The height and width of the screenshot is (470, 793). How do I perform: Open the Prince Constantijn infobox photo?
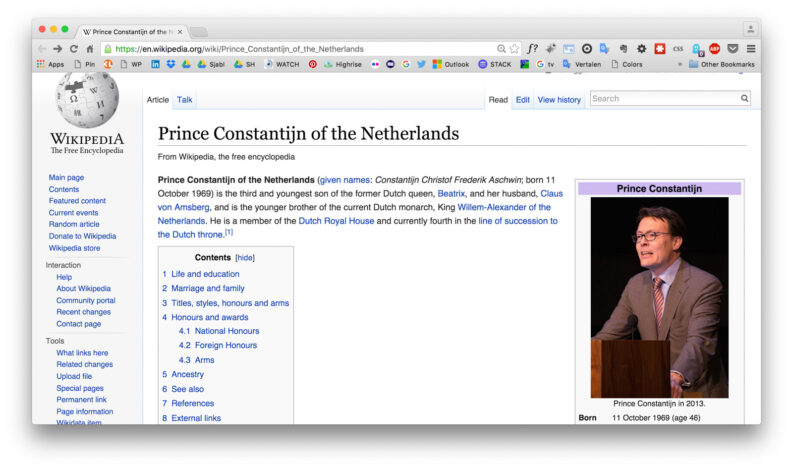(659, 297)
